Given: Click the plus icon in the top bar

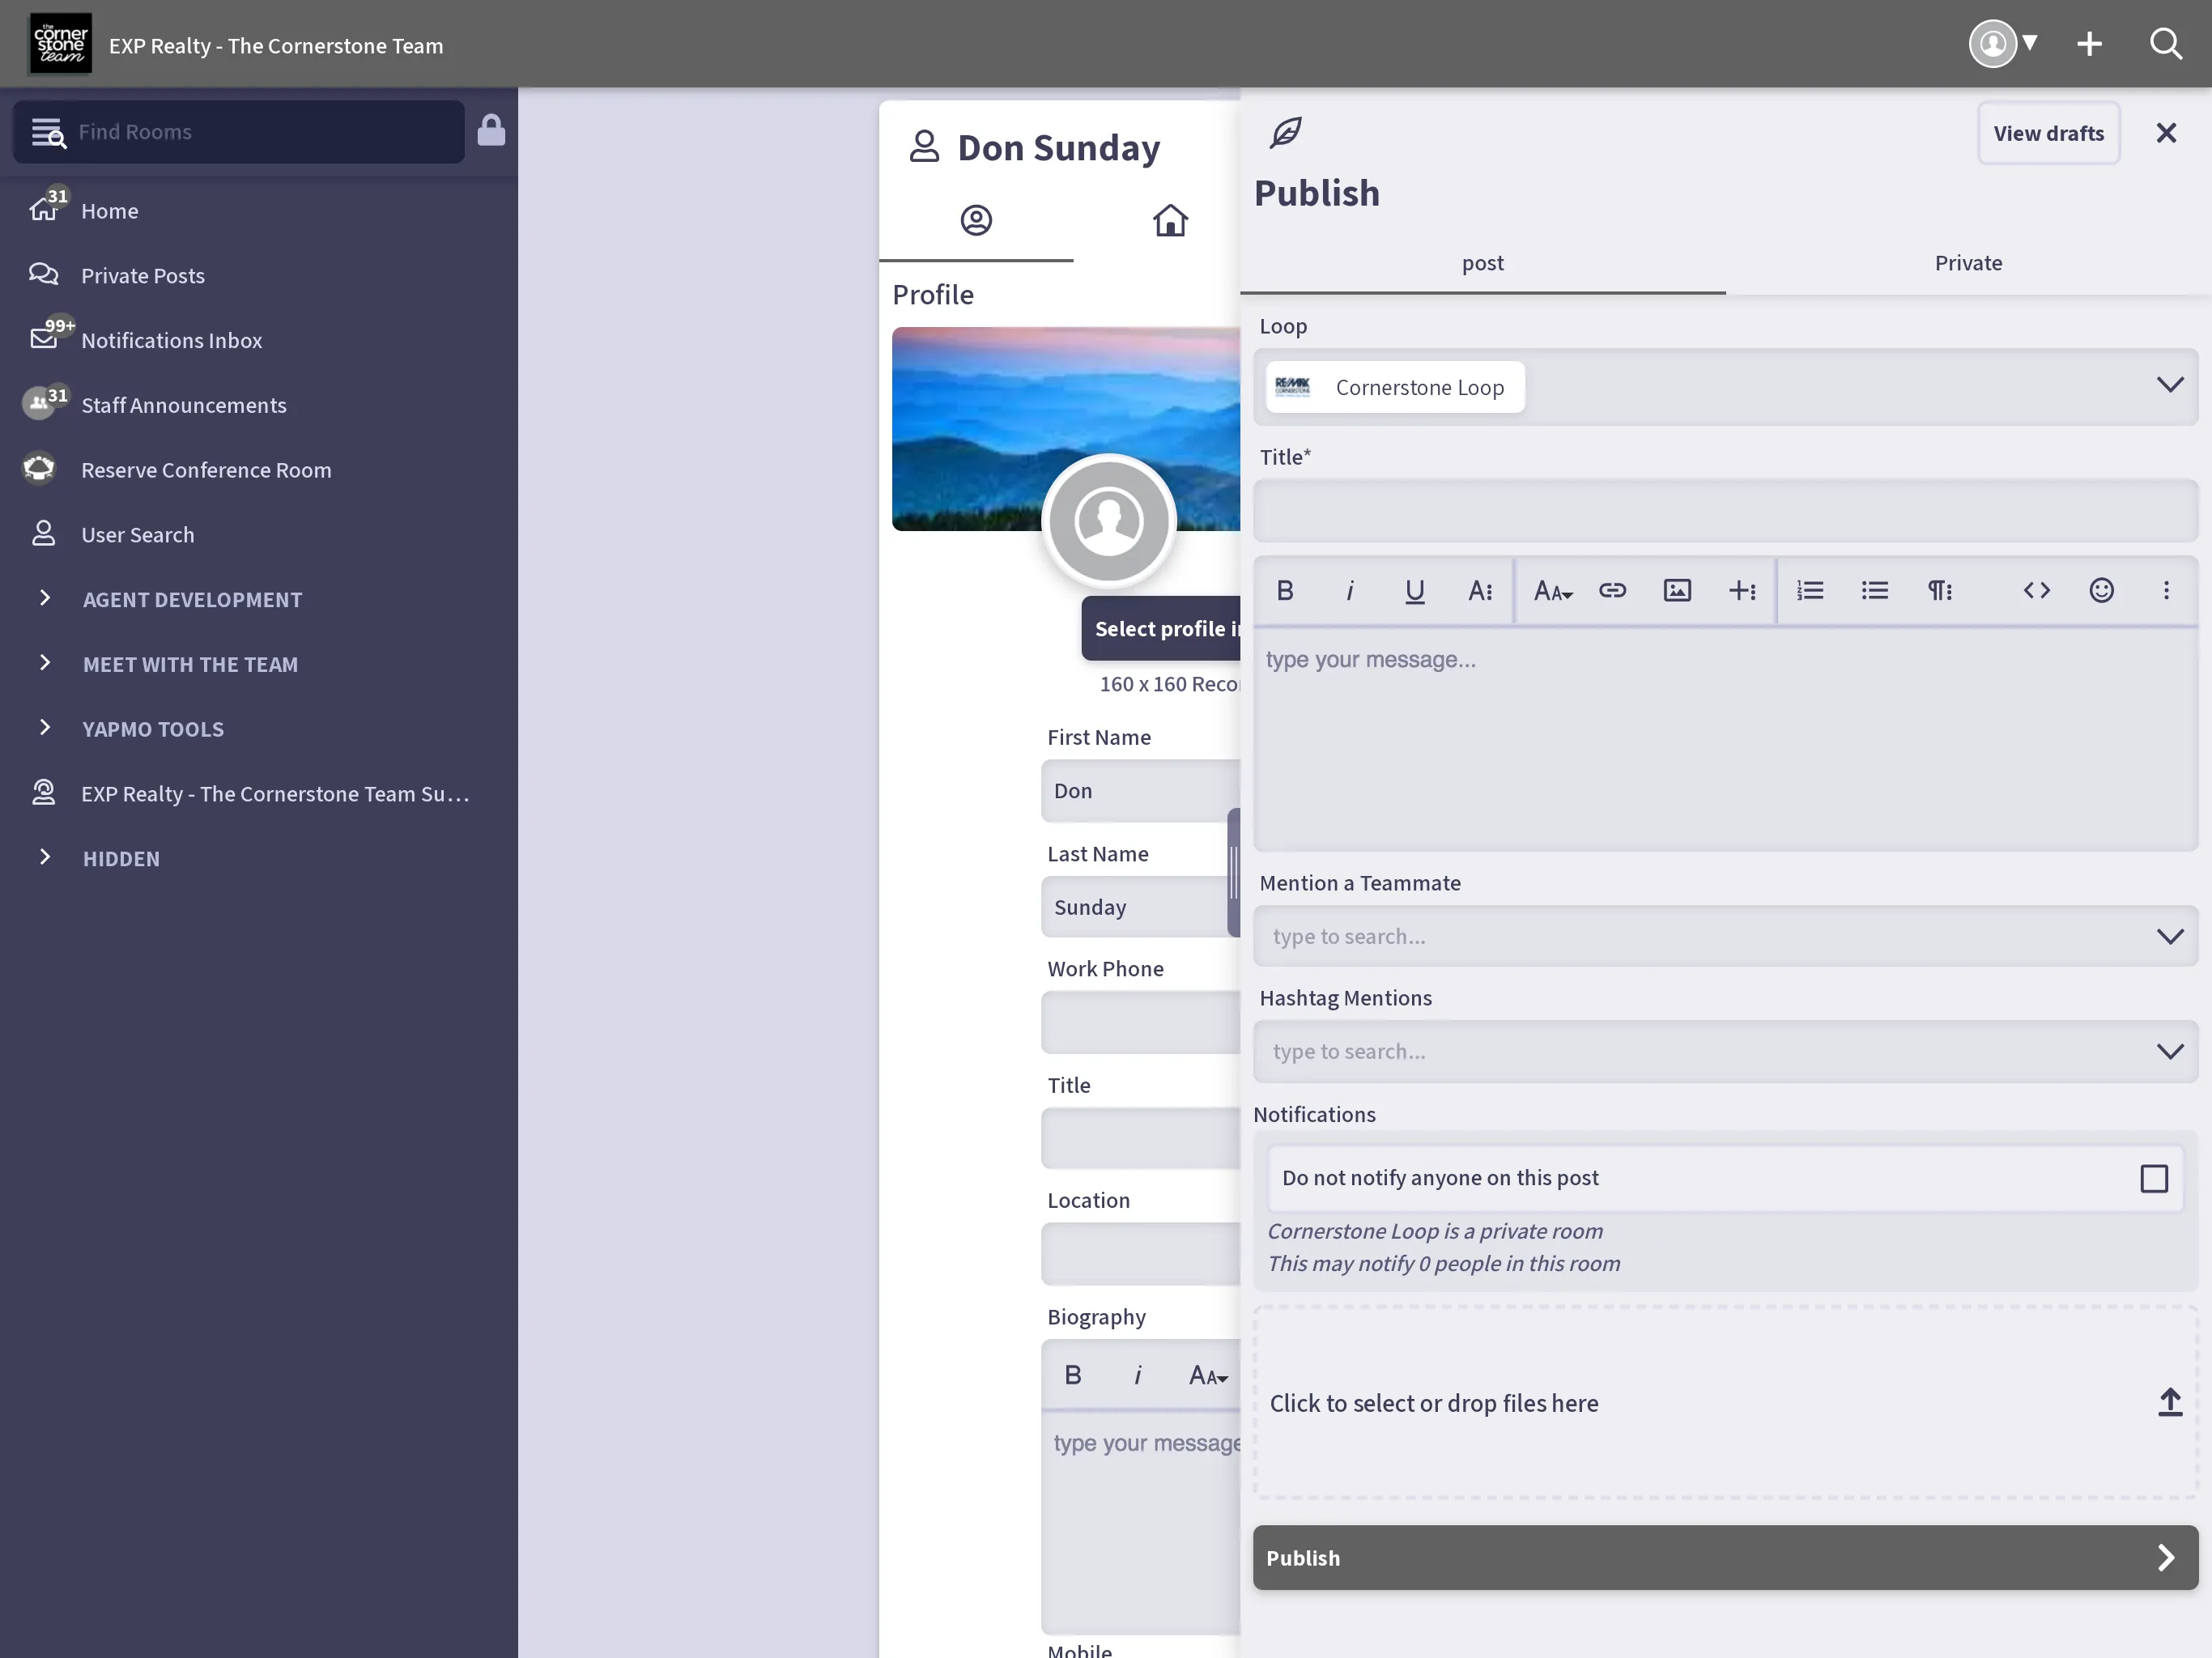Looking at the screenshot, I should pyautogui.click(x=2089, y=44).
